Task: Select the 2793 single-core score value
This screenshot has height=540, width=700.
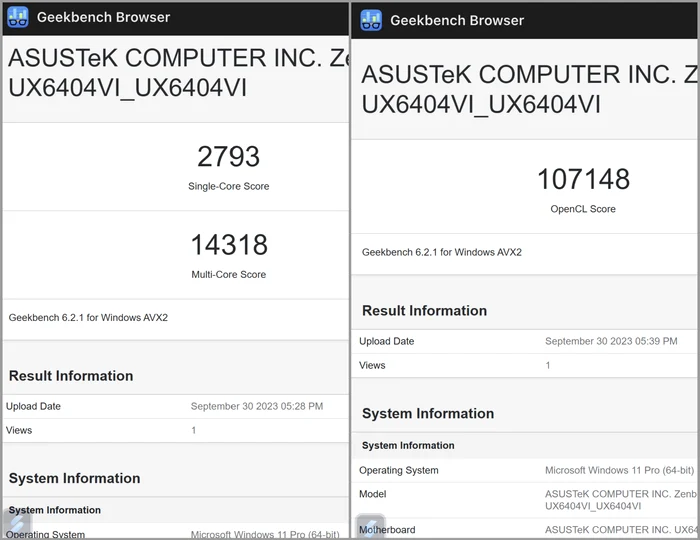Action: coord(229,157)
